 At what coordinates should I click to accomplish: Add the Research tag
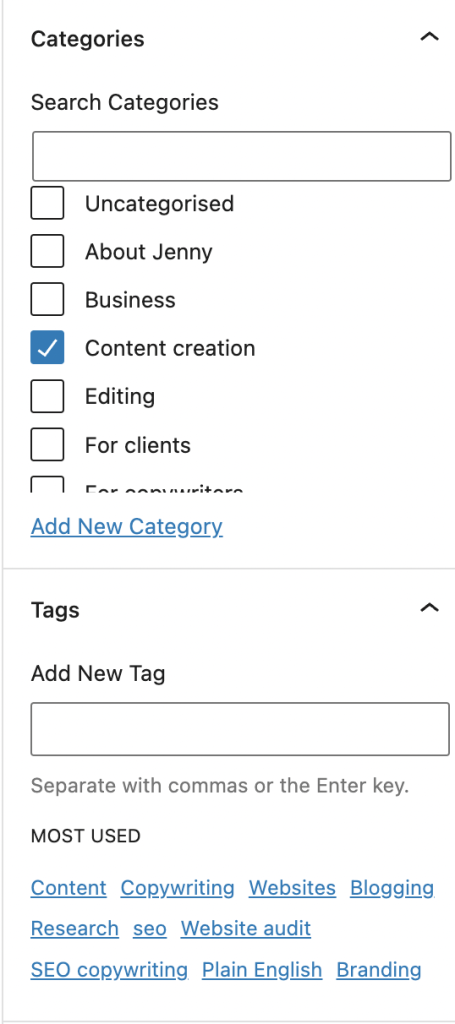[x=75, y=929]
